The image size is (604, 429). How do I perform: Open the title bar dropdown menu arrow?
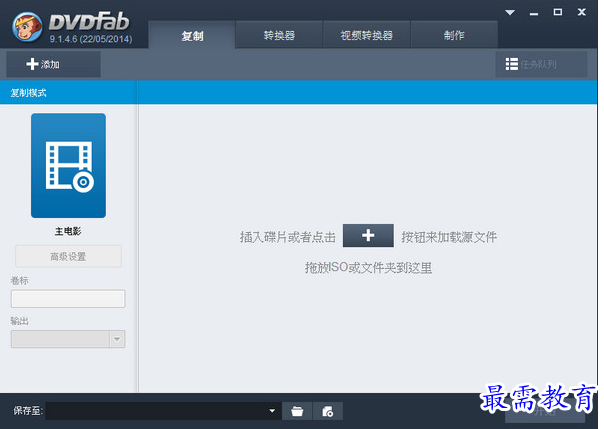[510, 12]
